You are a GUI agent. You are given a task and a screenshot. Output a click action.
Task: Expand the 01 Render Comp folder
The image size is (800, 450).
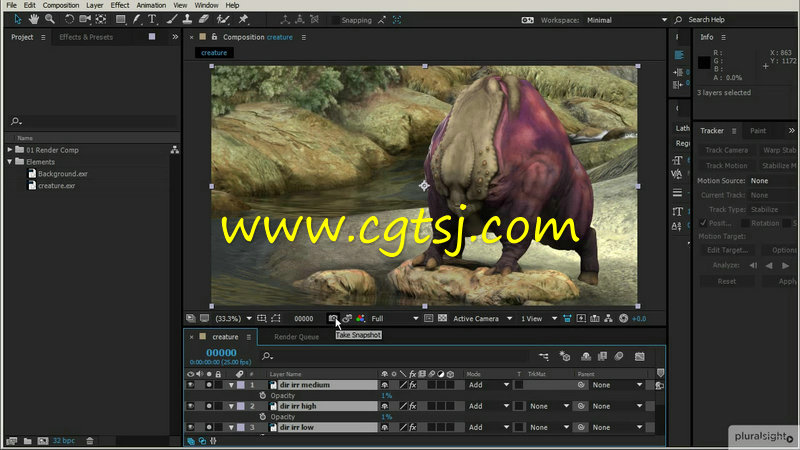(9, 150)
